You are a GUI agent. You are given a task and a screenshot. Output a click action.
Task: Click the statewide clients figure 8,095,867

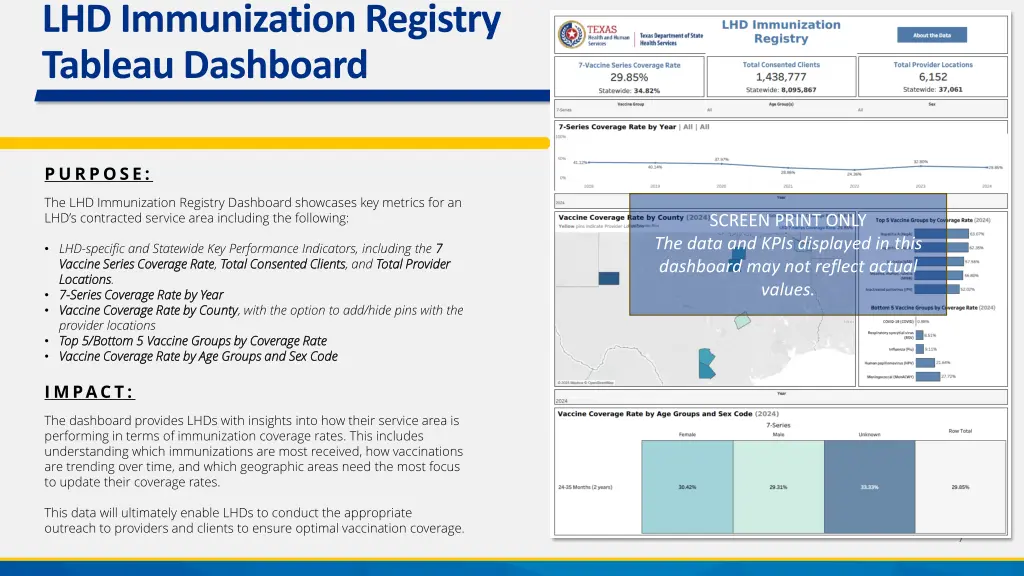799,90
